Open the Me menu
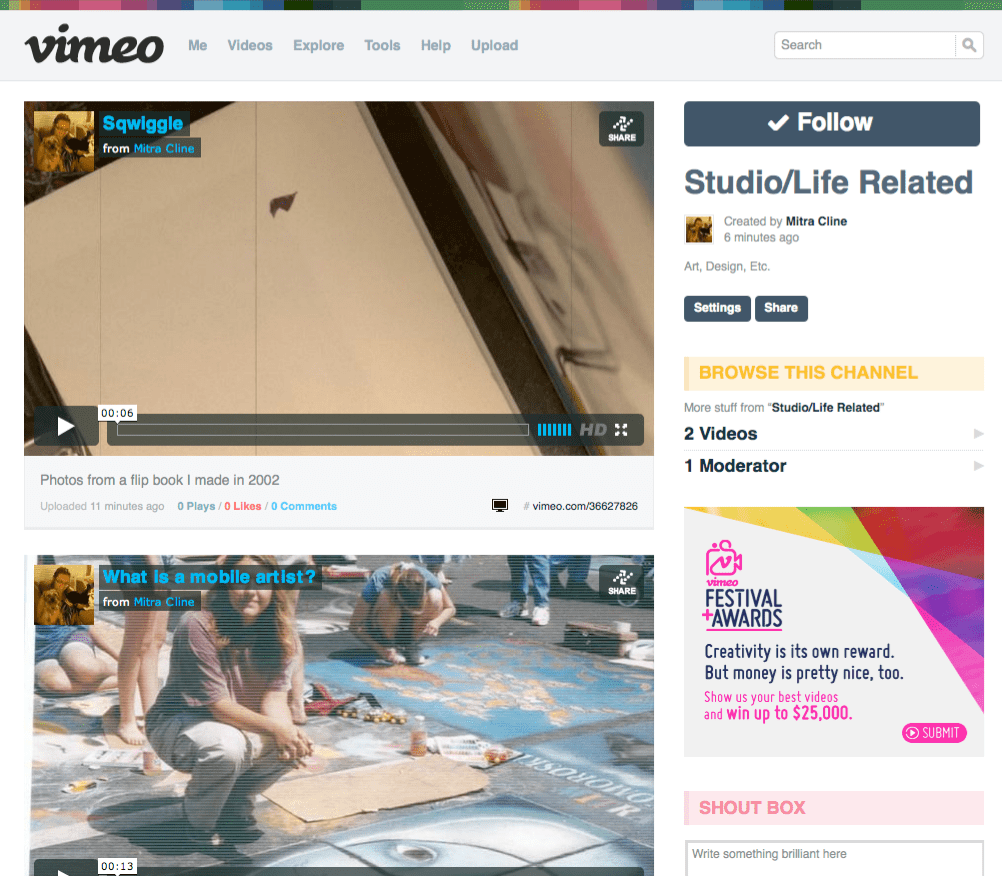This screenshot has height=876, width=1002. [x=197, y=45]
